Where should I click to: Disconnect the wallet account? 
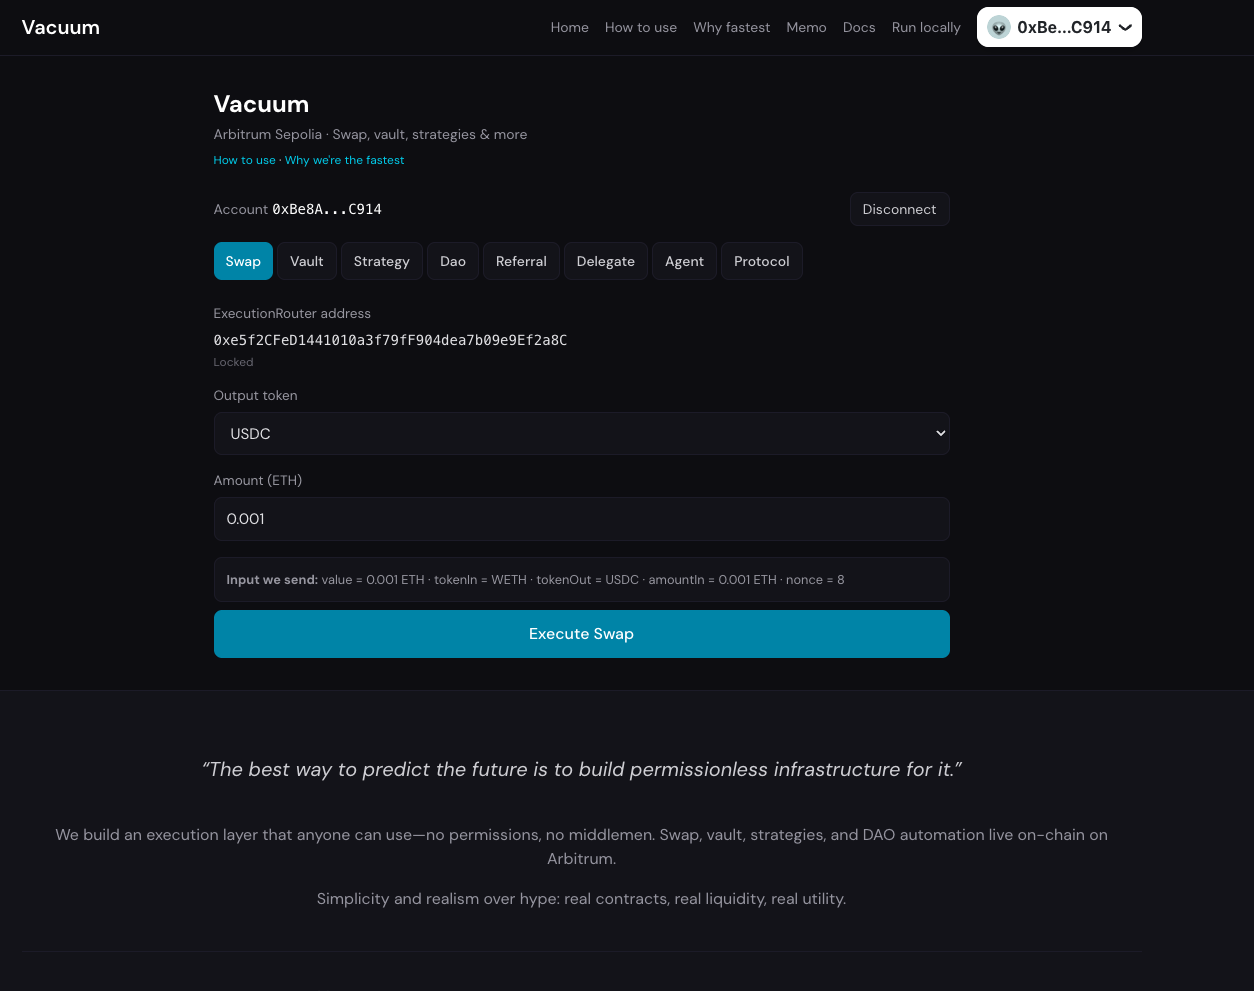[899, 210]
